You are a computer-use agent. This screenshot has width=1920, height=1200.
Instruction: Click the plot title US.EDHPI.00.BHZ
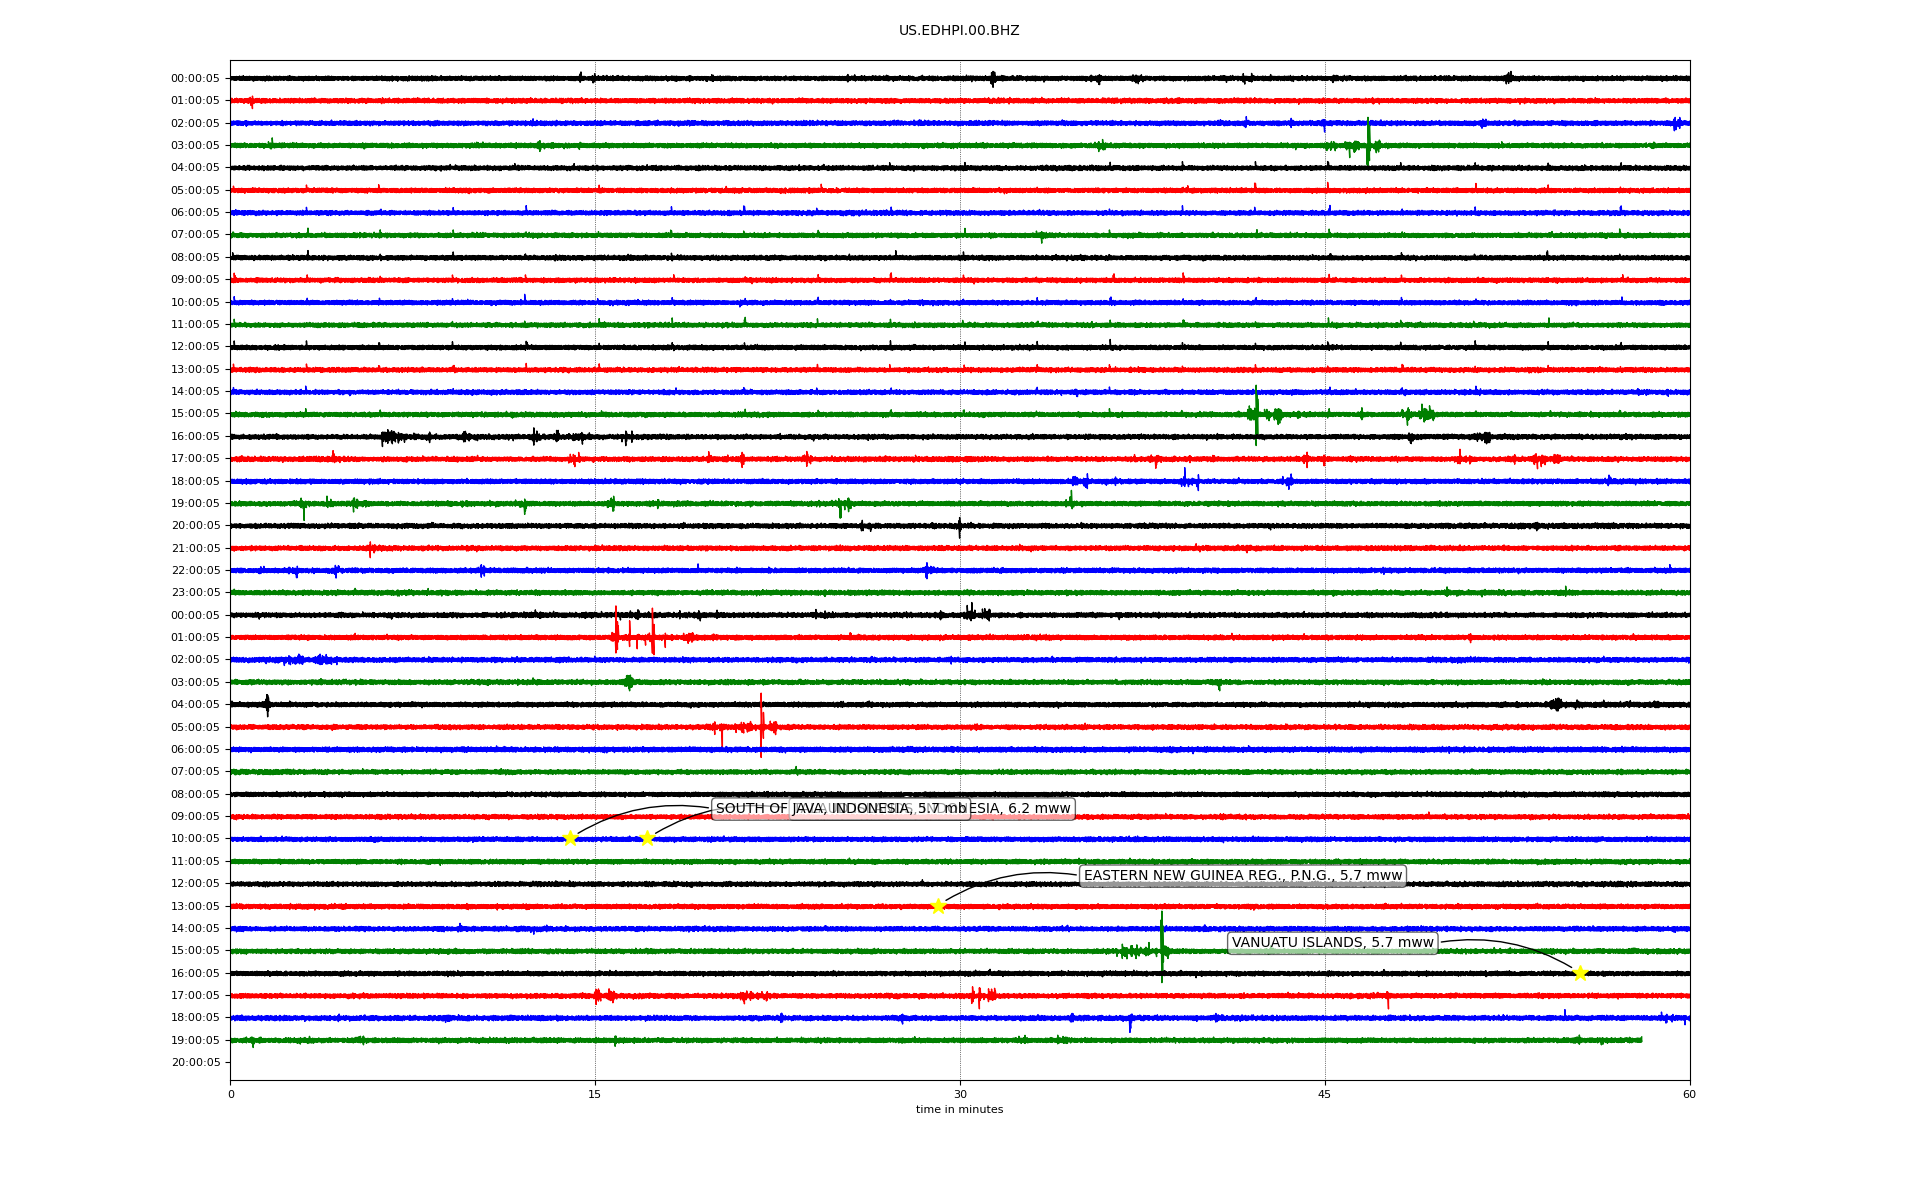click(x=959, y=31)
